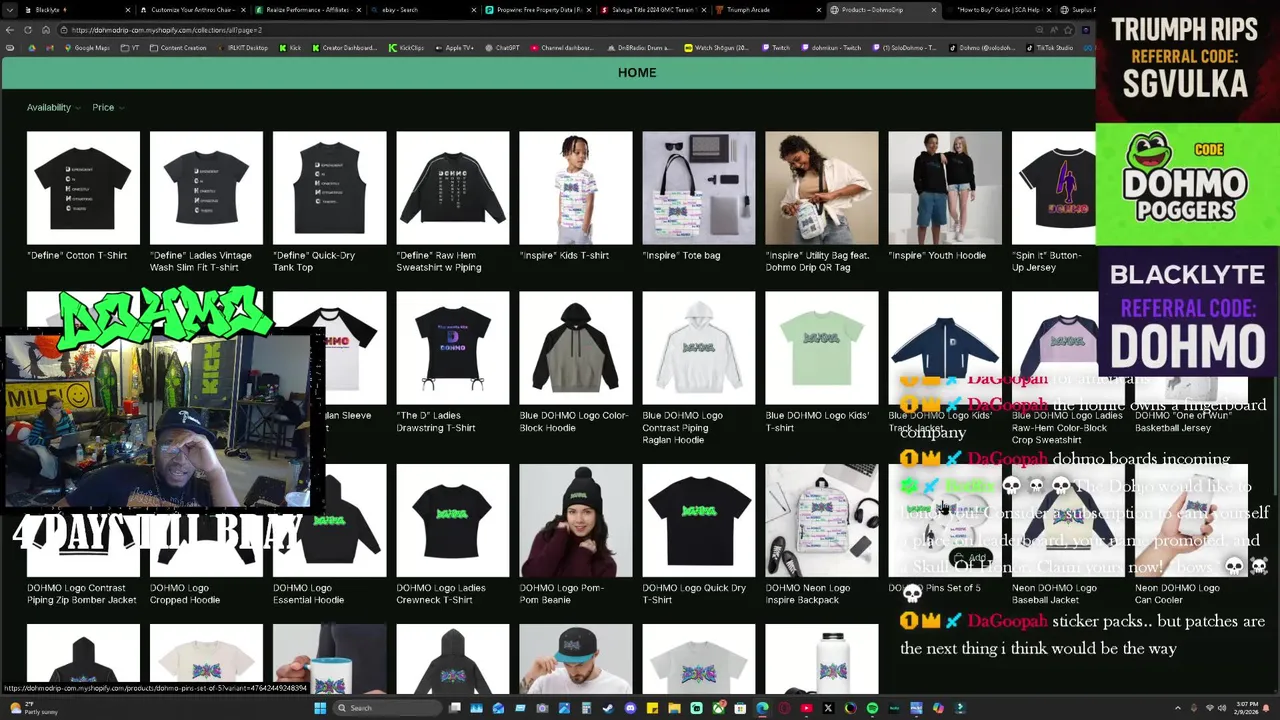
Task: Open the IRLKIT Desktop bookmark
Action: point(241,48)
